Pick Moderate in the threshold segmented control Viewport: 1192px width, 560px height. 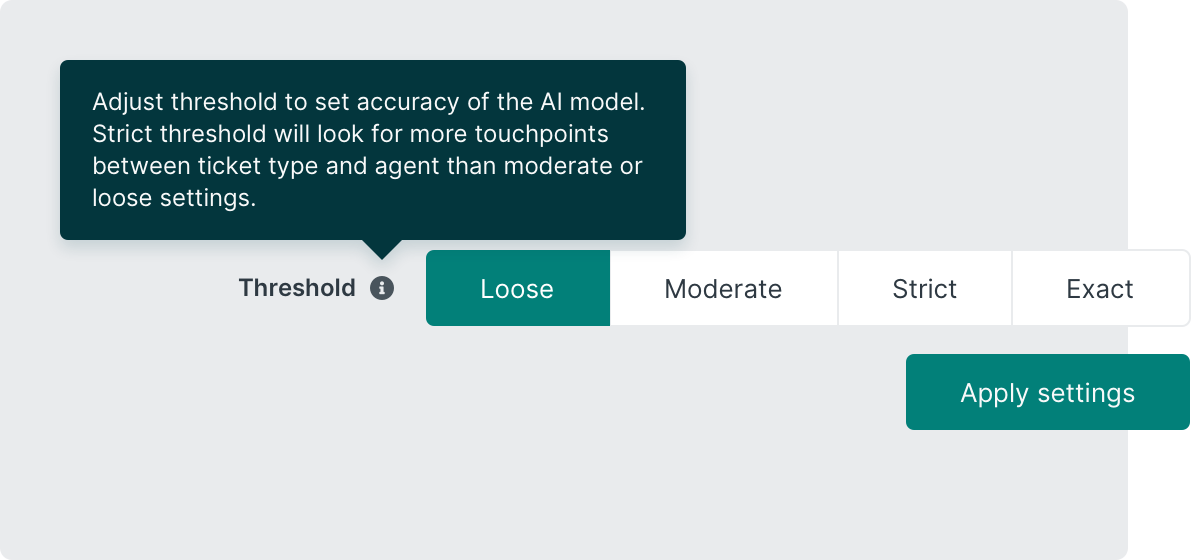[x=723, y=288]
